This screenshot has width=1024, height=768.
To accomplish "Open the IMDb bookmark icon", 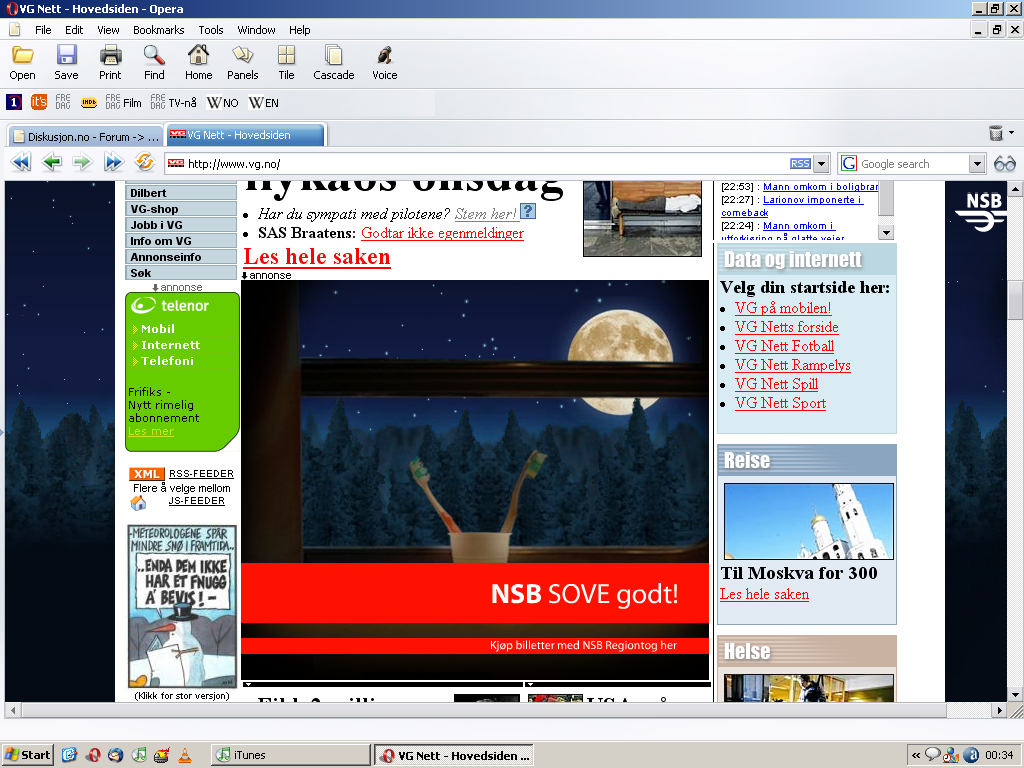I will click(x=89, y=103).
